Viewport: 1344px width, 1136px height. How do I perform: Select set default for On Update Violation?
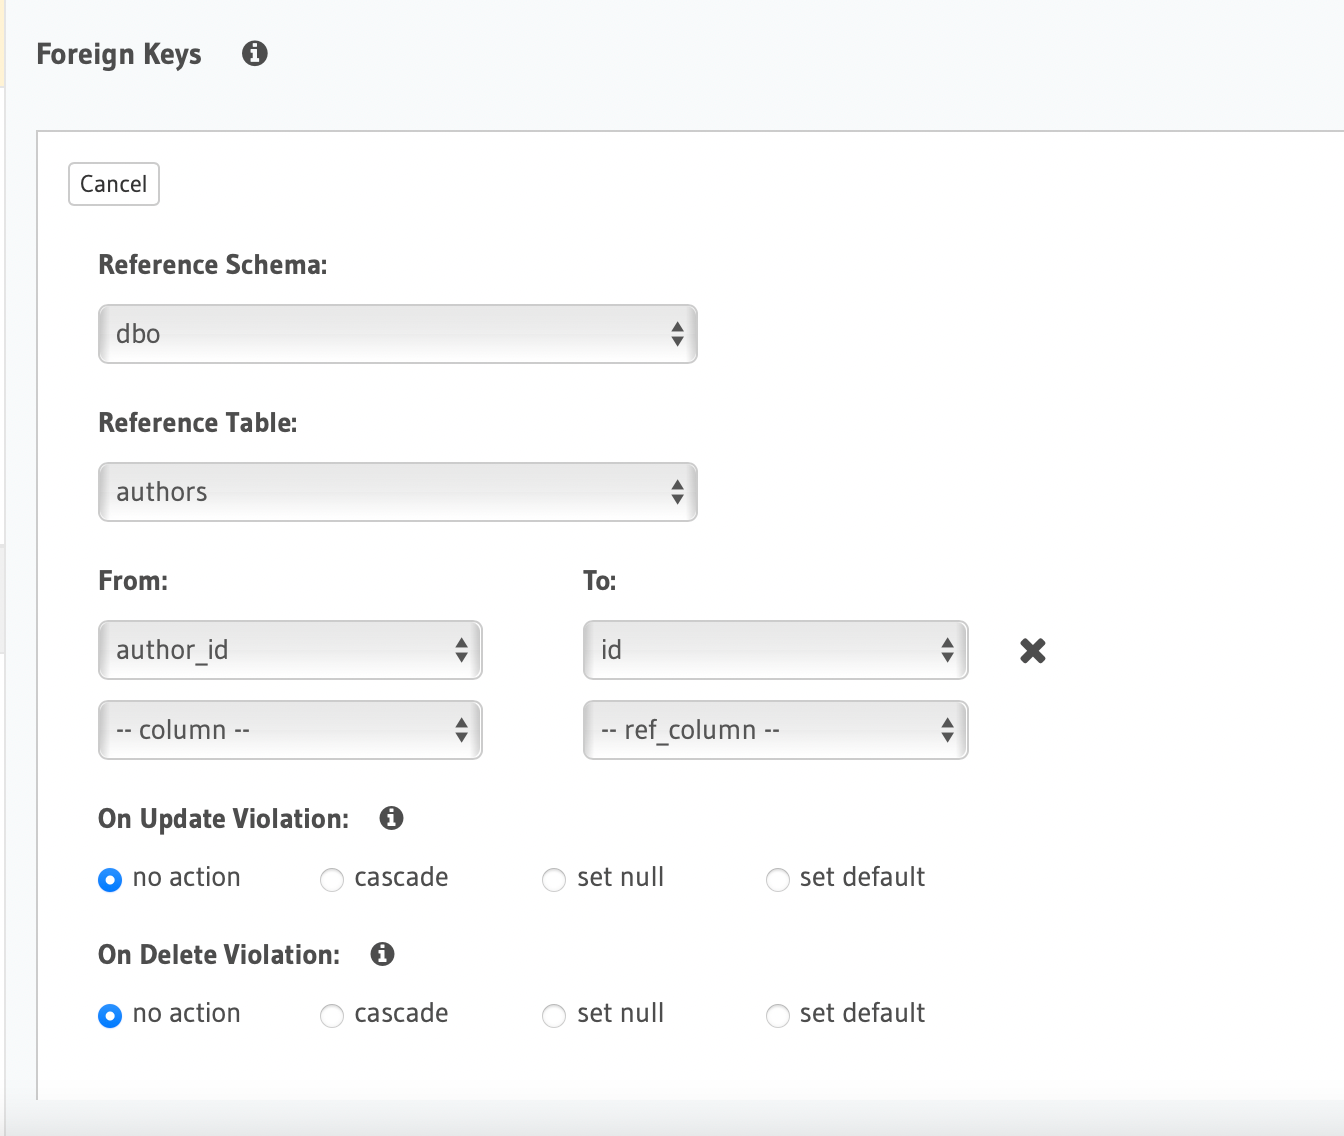pos(777,880)
